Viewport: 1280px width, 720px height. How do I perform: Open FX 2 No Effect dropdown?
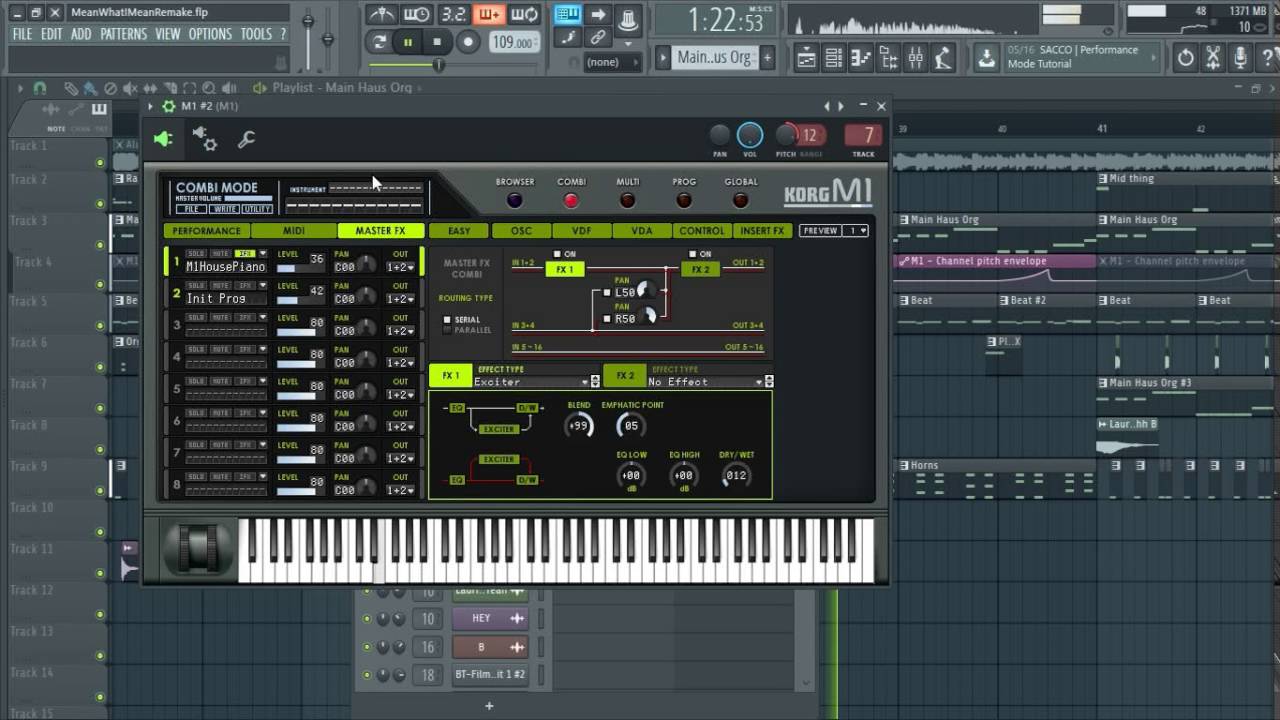706,382
